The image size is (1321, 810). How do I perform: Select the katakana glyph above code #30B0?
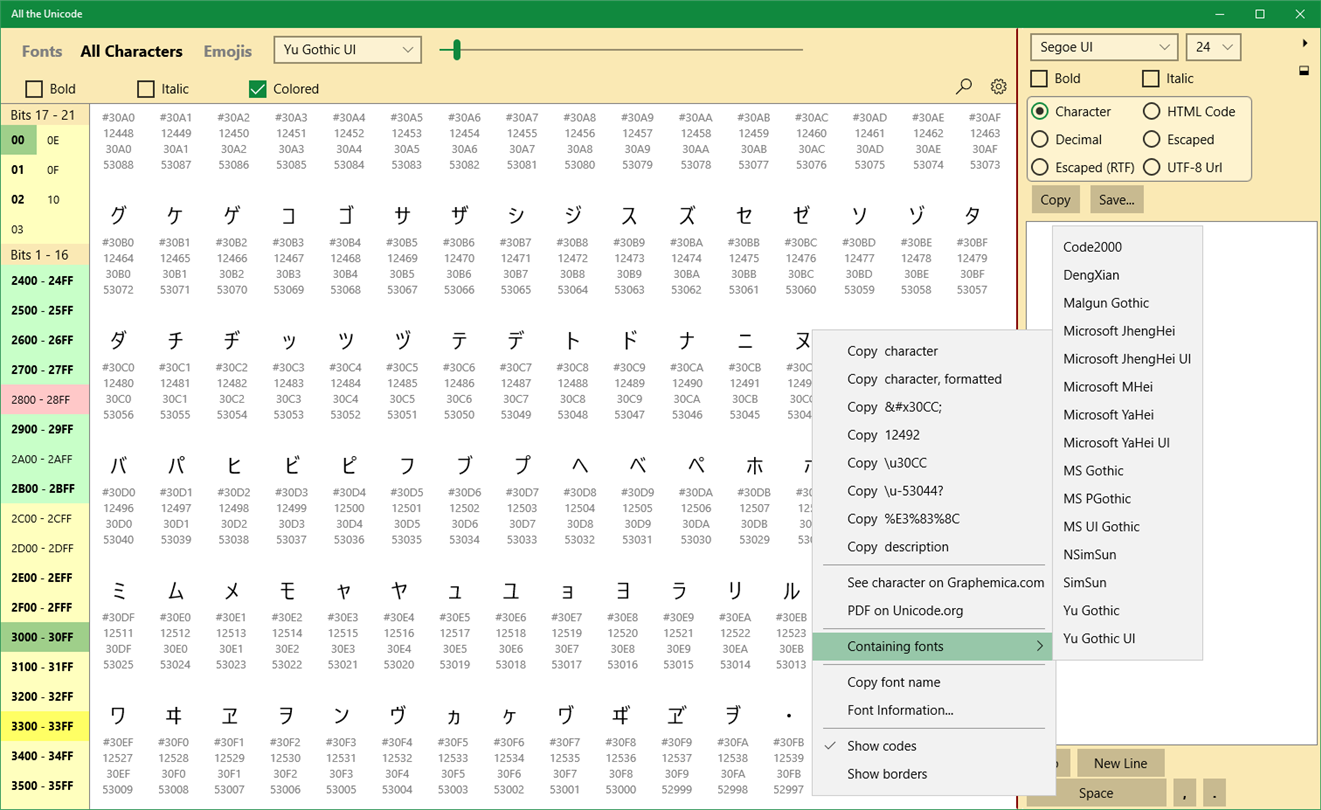118,215
